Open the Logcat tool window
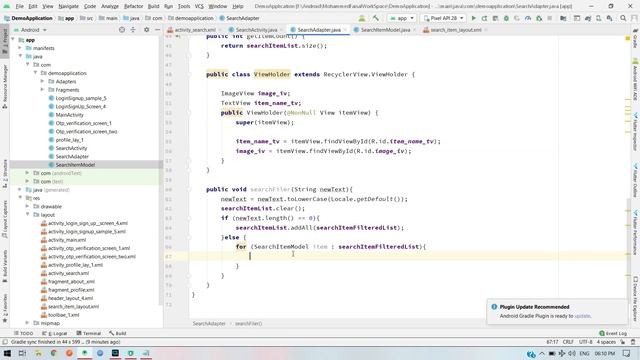The width and height of the screenshot is (640, 360). (x=55, y=333)
